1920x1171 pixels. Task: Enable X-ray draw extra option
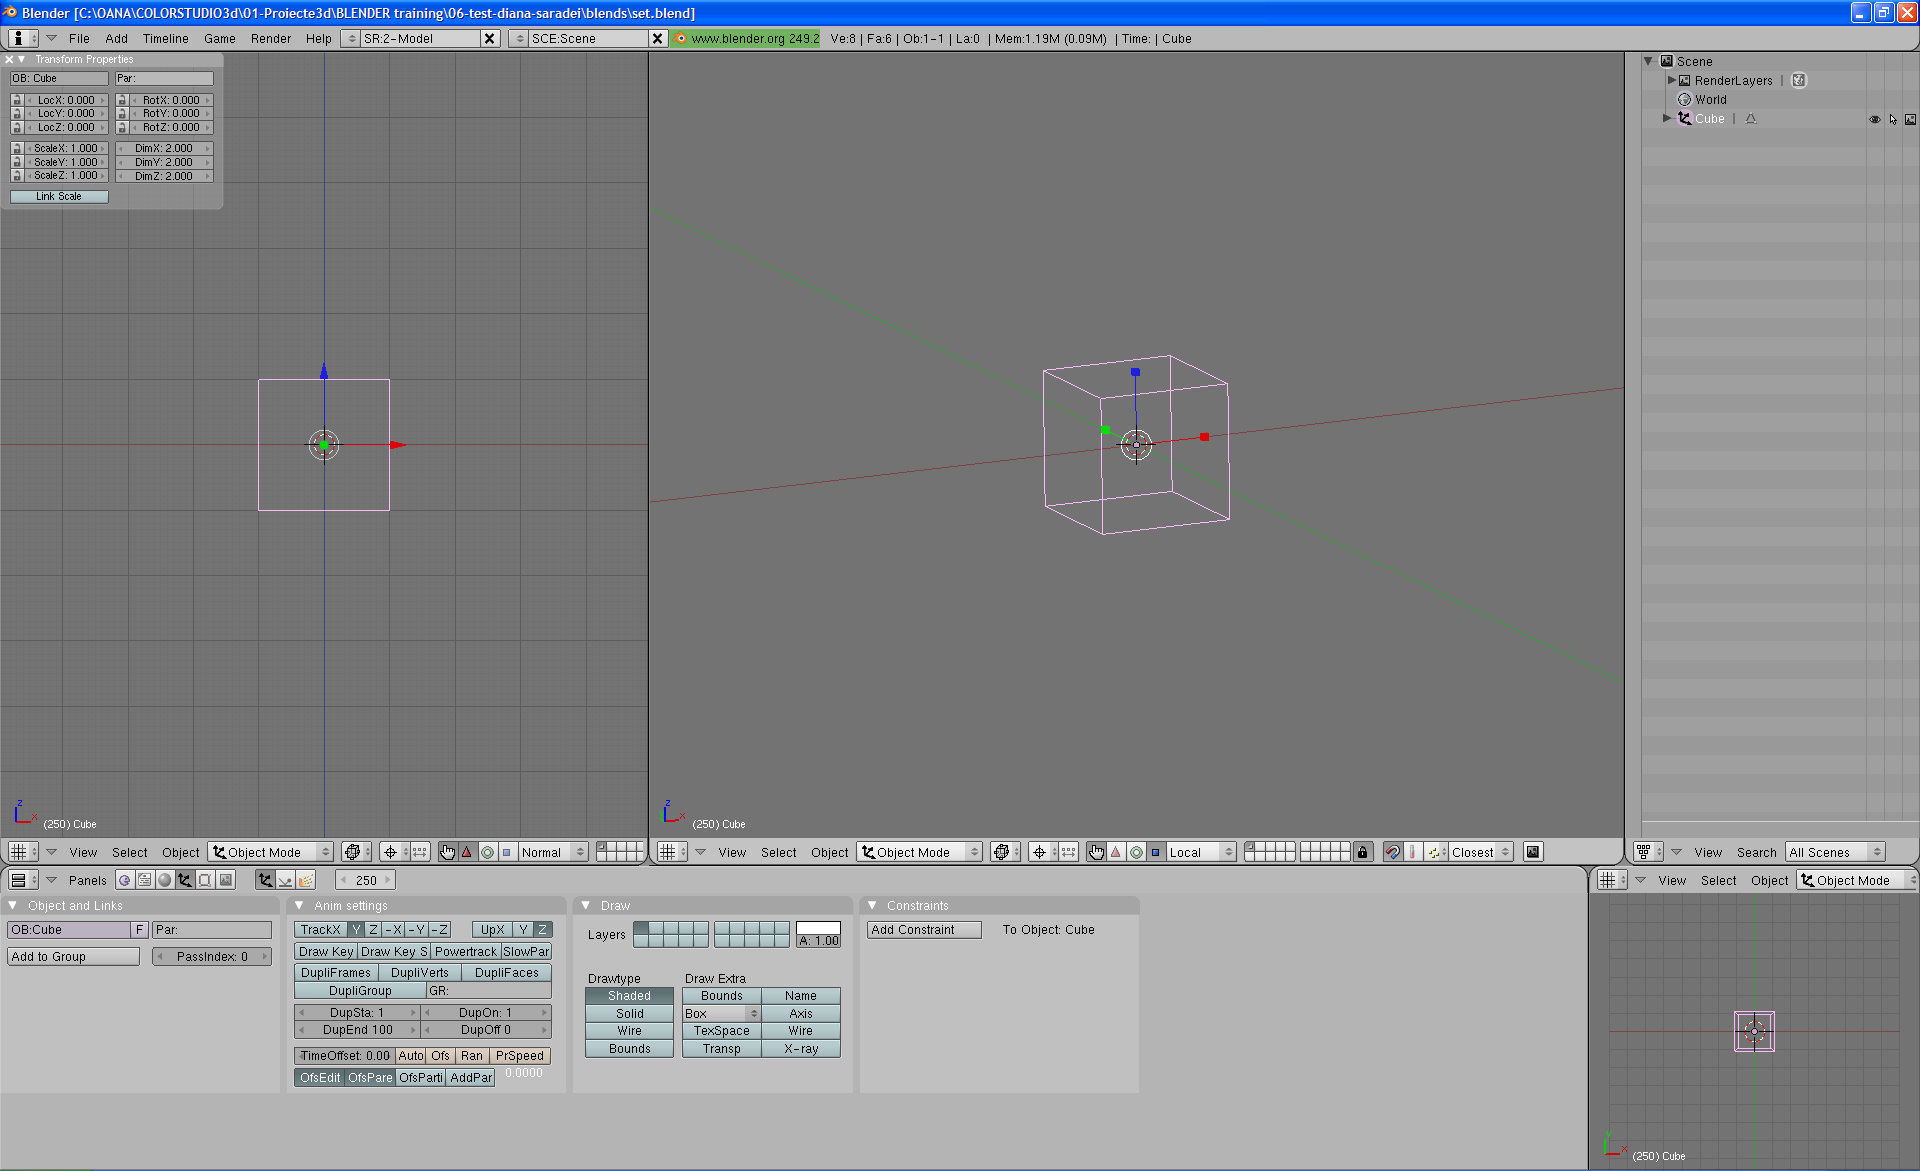tap(801, 1049)
